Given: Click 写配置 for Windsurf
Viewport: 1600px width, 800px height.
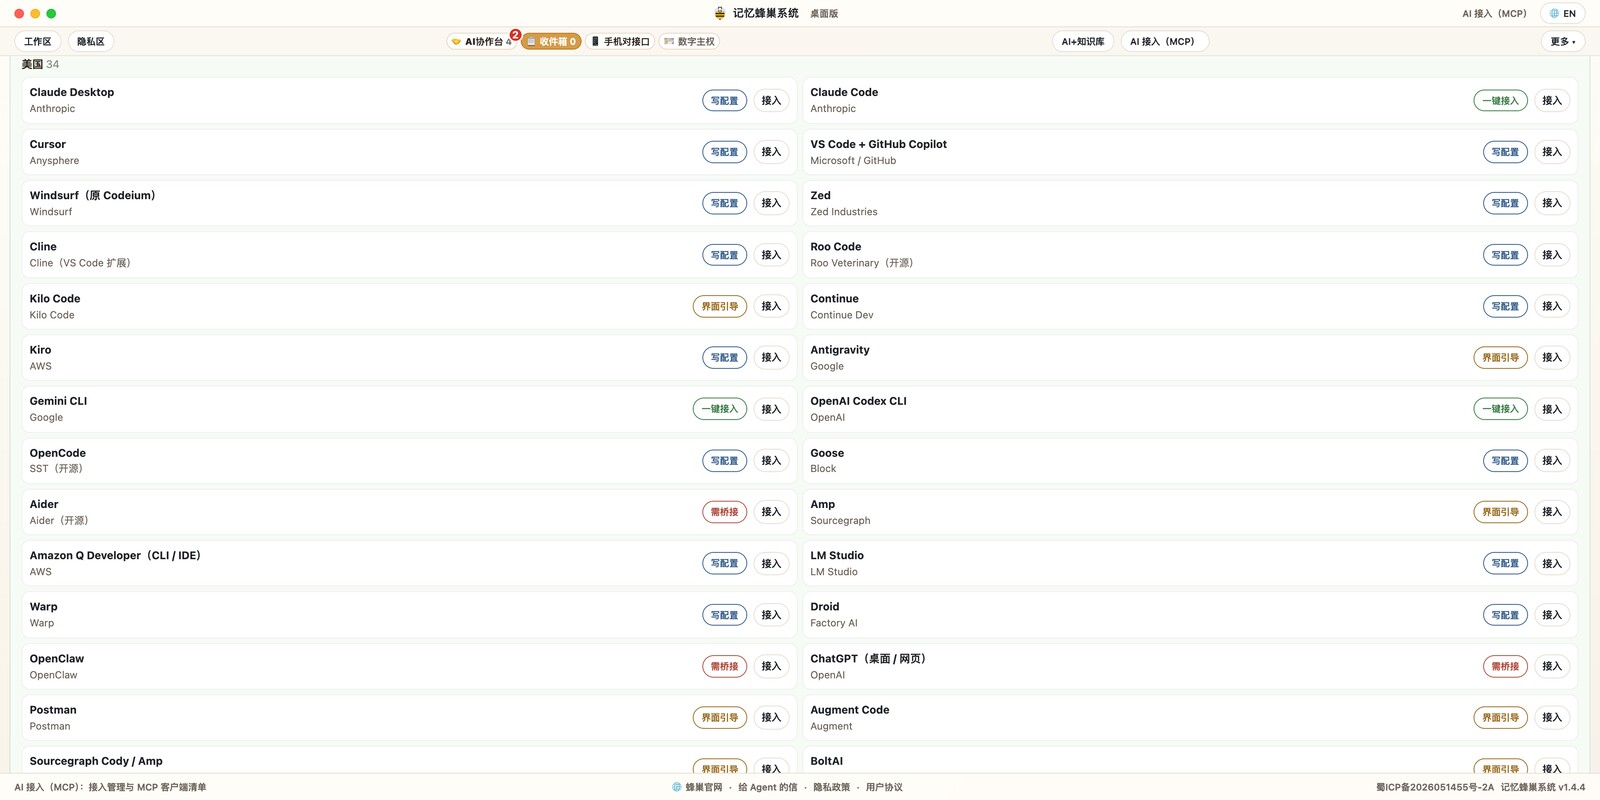Looking at the screenshot, I should click(724, 203).
